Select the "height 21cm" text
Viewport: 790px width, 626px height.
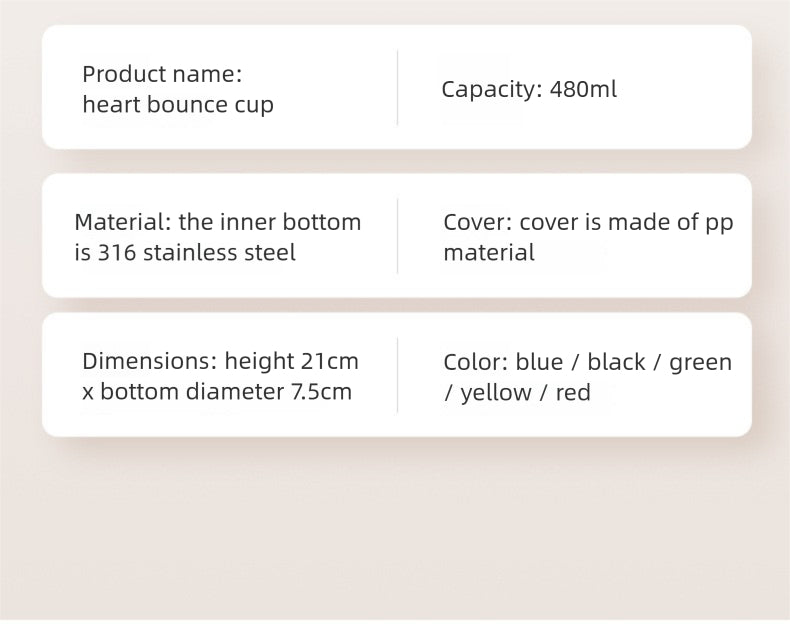(292, 361)
